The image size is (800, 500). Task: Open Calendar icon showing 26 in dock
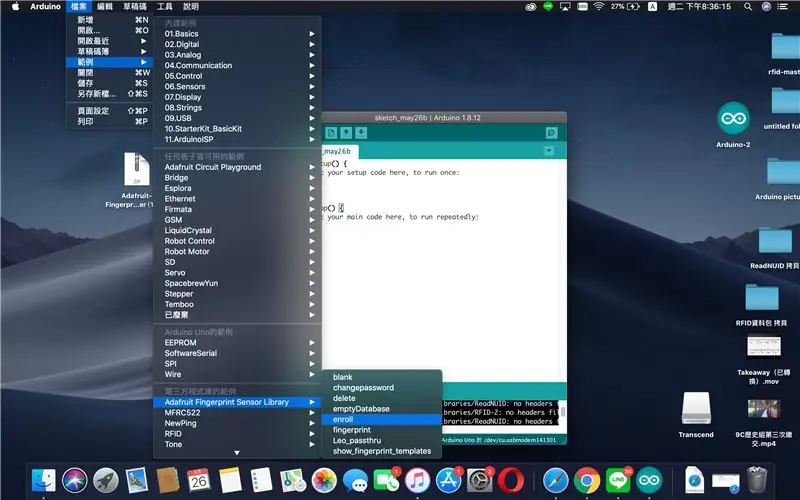click(198, 481)
